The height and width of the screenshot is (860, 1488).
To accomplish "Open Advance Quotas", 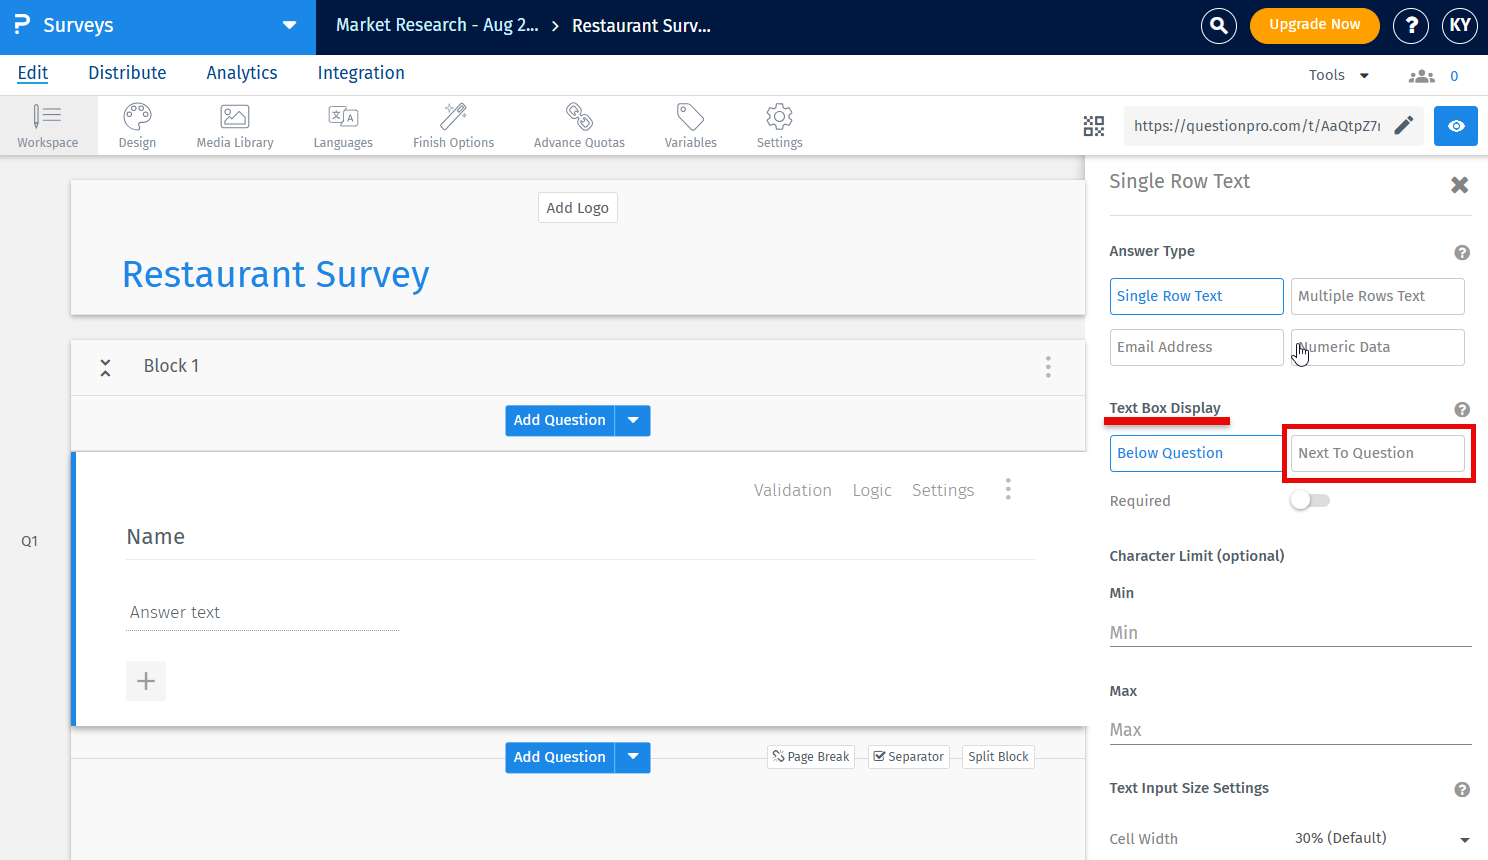I will tap(578, 125).
